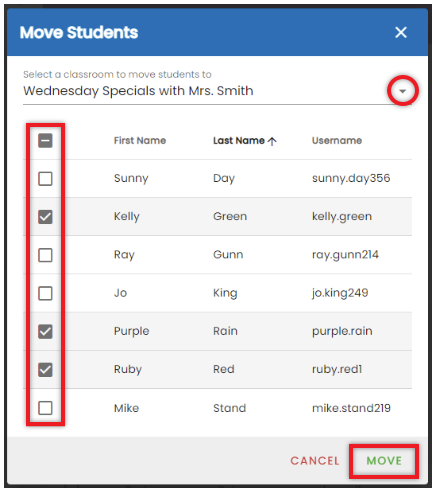Screen dimensions: 434x492
Task: Click the ascending sort arrow icon
Action: coord(272,141)
